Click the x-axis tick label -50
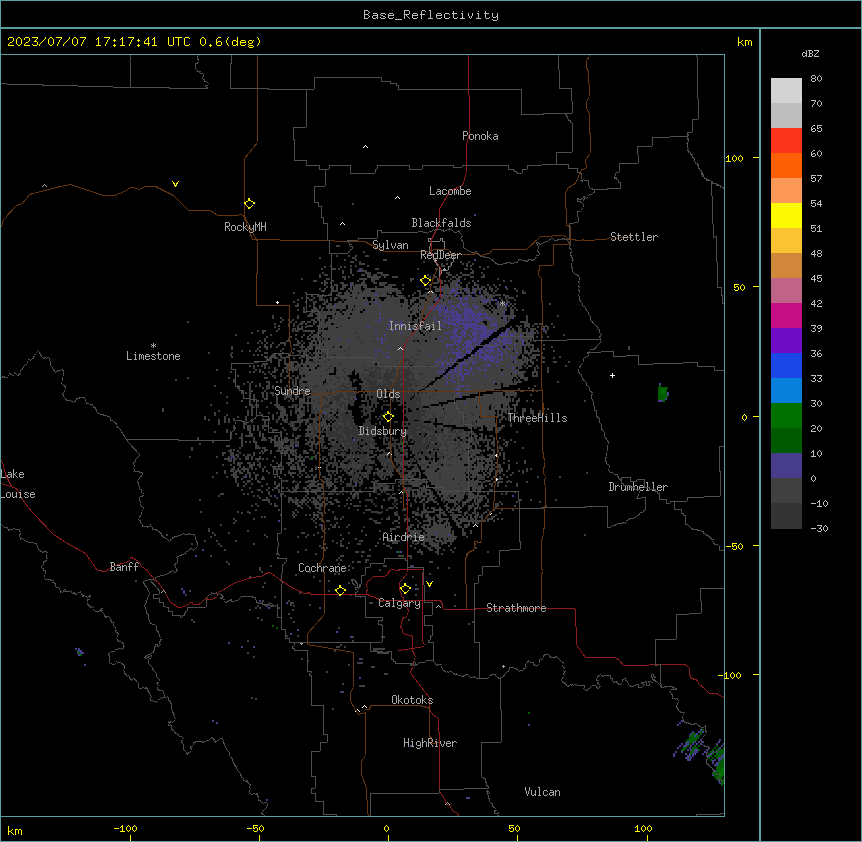862x842 pixels. point(255,828)
